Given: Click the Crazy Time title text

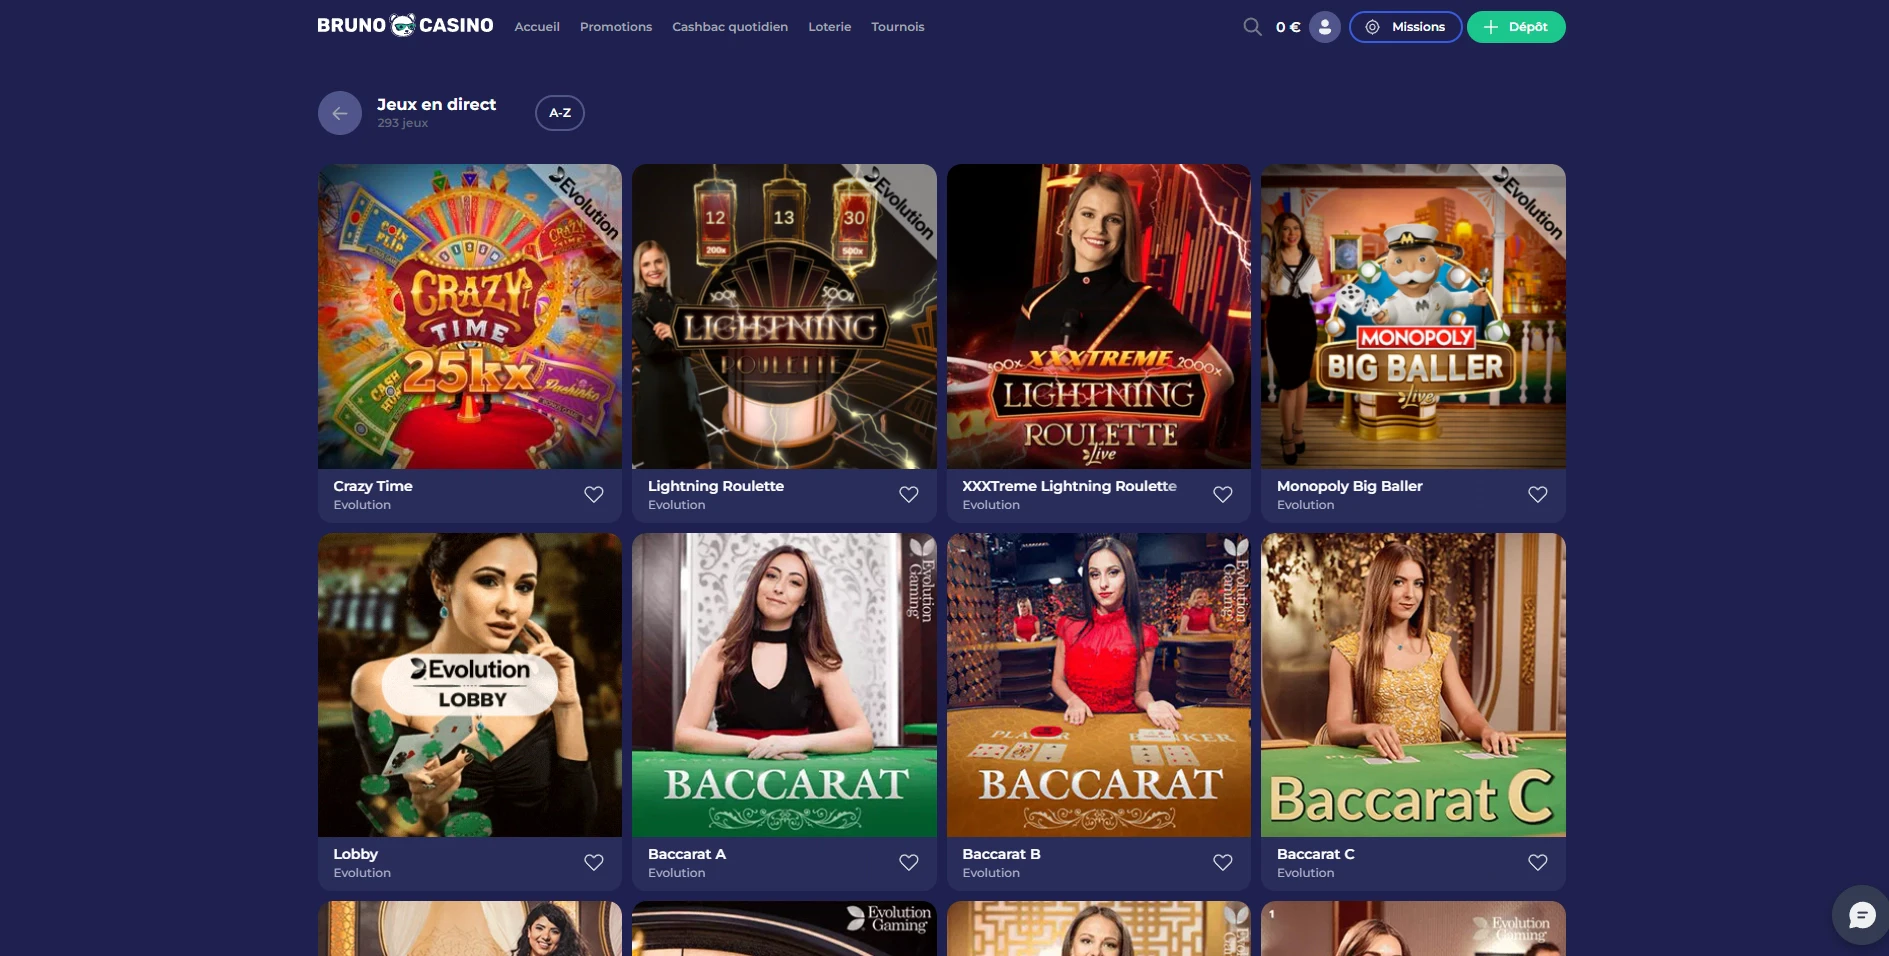Looking at the screenshot, I should click(x=373, y=486).
